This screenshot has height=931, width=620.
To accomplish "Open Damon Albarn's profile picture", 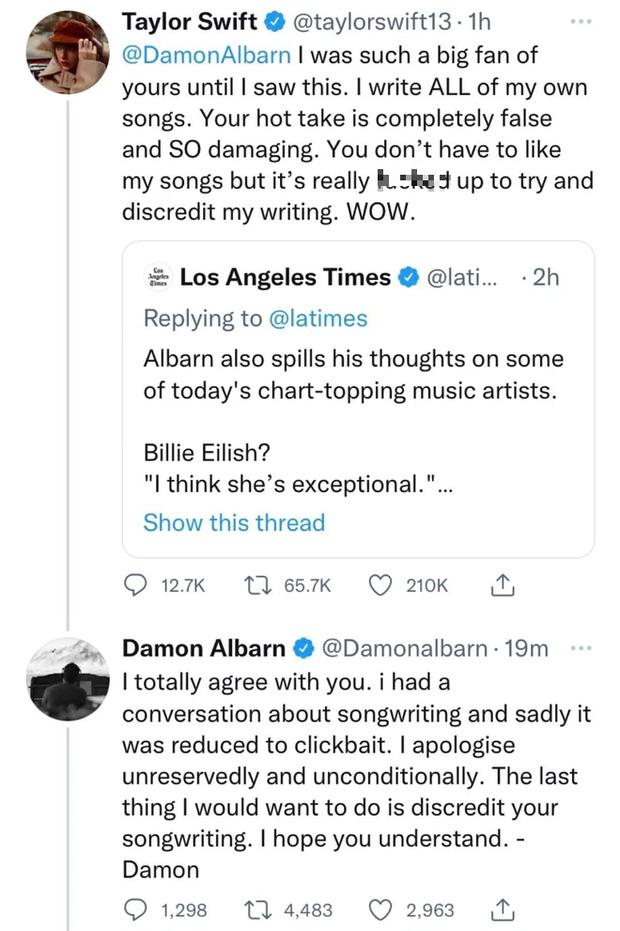I will (66, 678).
